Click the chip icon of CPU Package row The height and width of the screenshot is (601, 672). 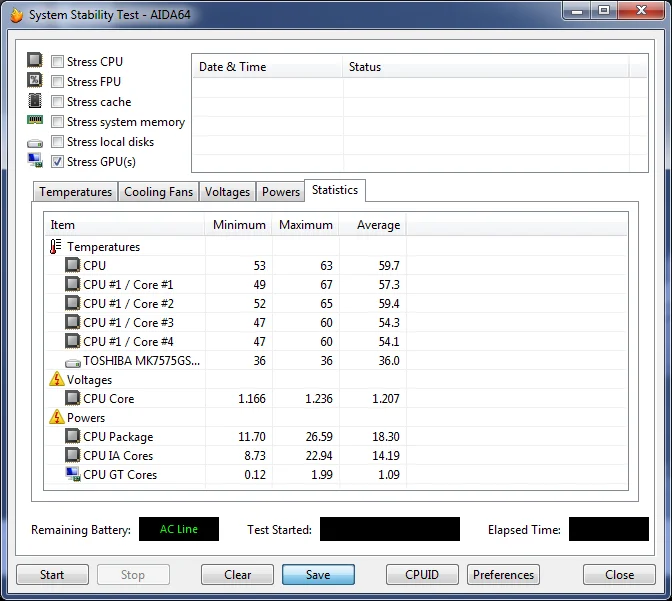coord(72,436)
